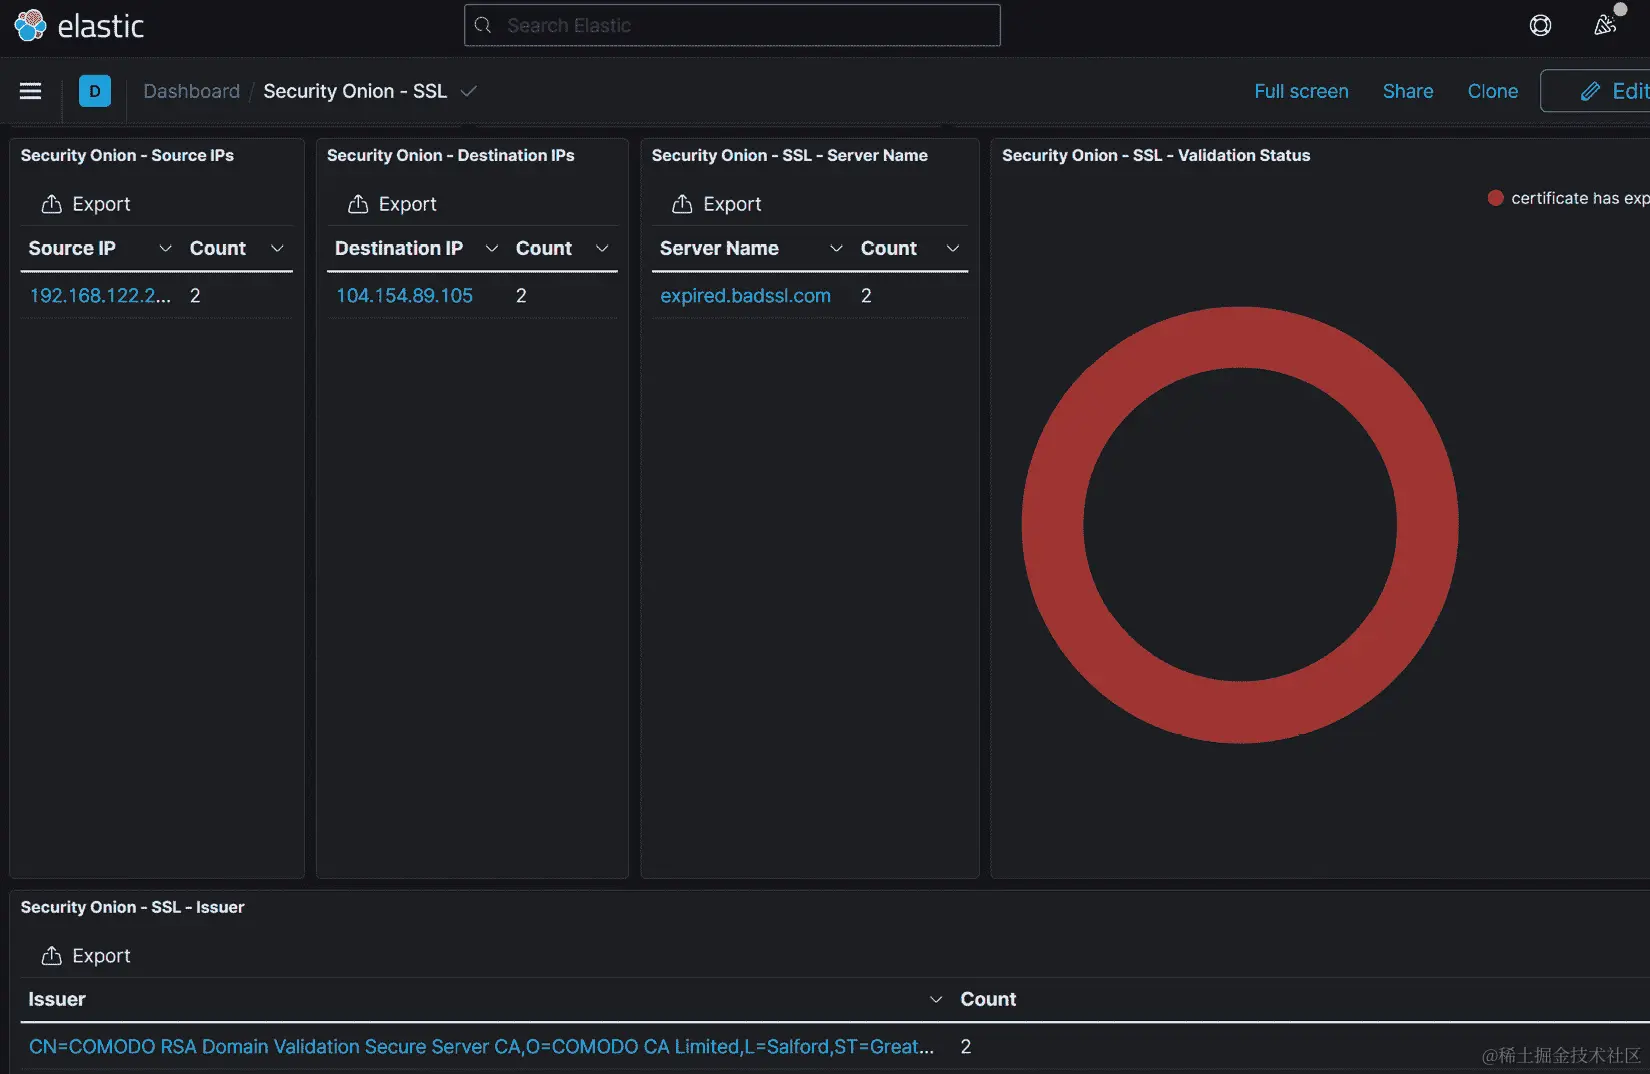Open the hamburger navigation menu
Screen dimensions: 1650x1074
point(31,91)
